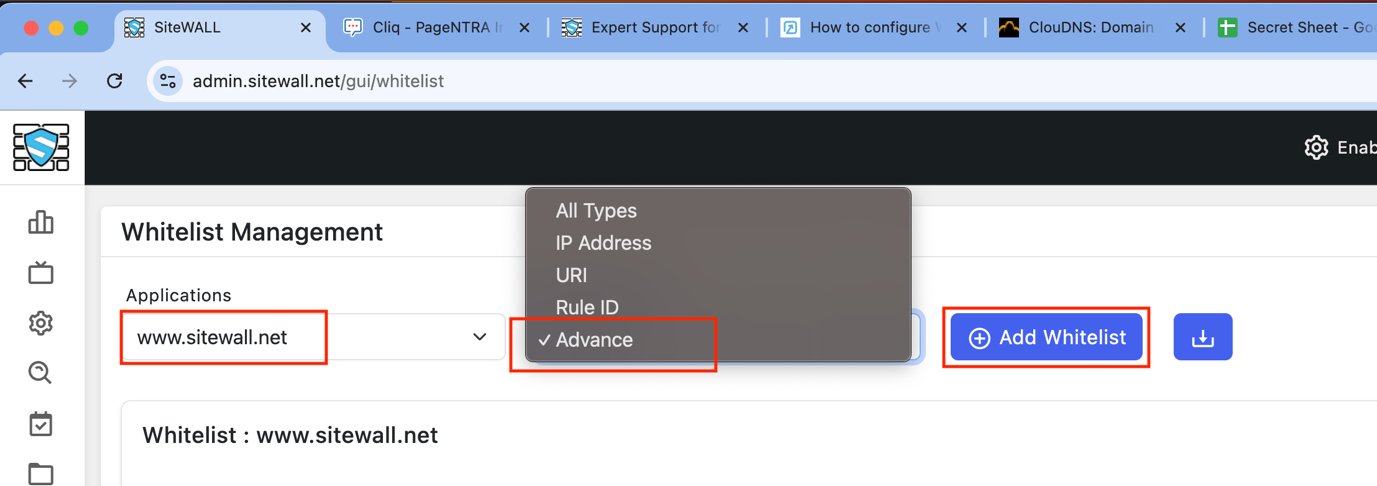The width and height of the screenshot is (1377, 486).
Task: Open the settings gear in the sidebar
Action: (x=41, y=323)
